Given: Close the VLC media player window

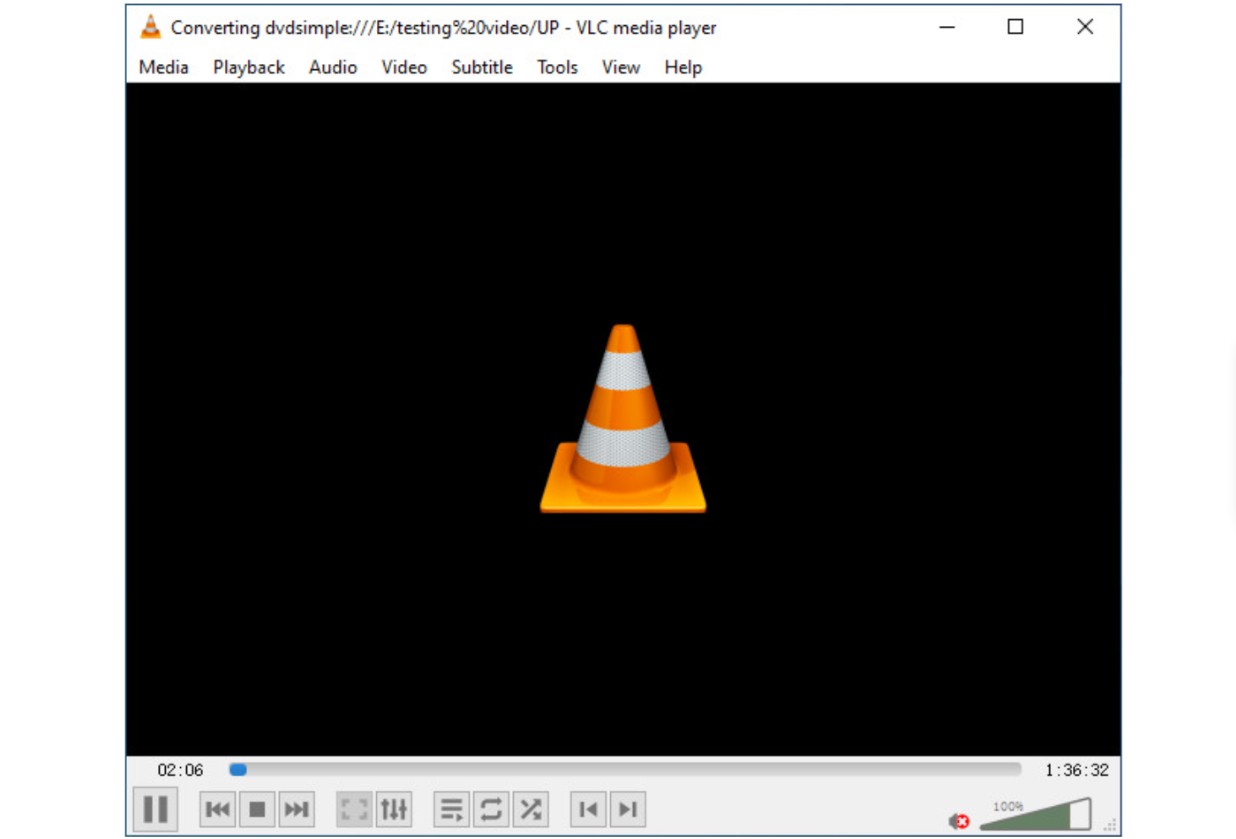Looking at the screenshot, I should (x=1085, y=27).
